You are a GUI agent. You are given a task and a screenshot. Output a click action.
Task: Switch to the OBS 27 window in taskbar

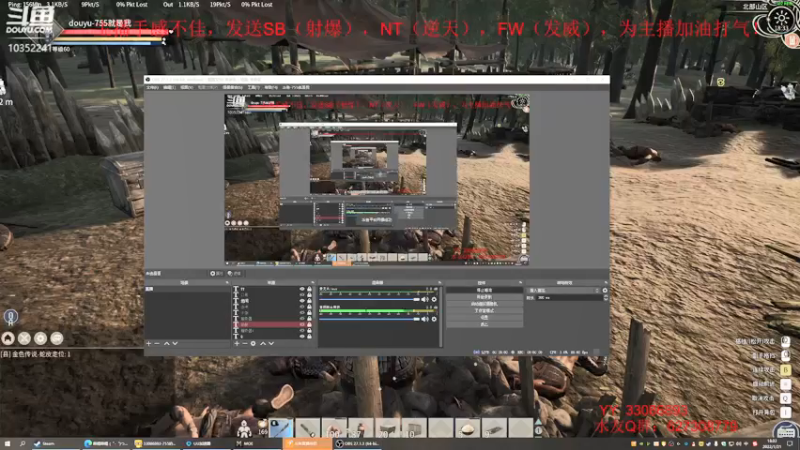coord(357,444)
